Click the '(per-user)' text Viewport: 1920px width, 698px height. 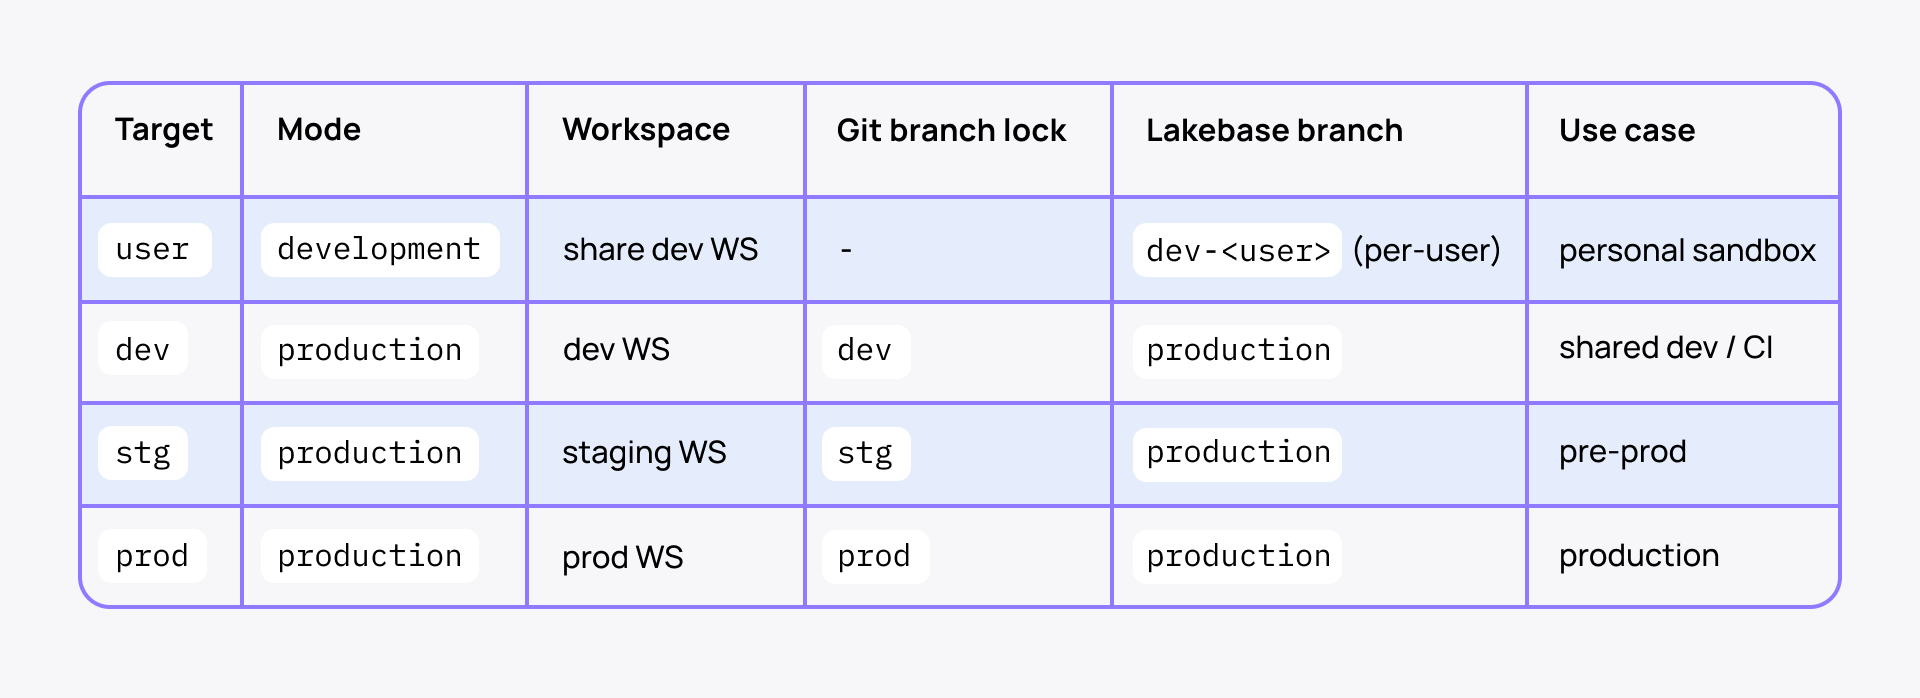point(1427,250)
